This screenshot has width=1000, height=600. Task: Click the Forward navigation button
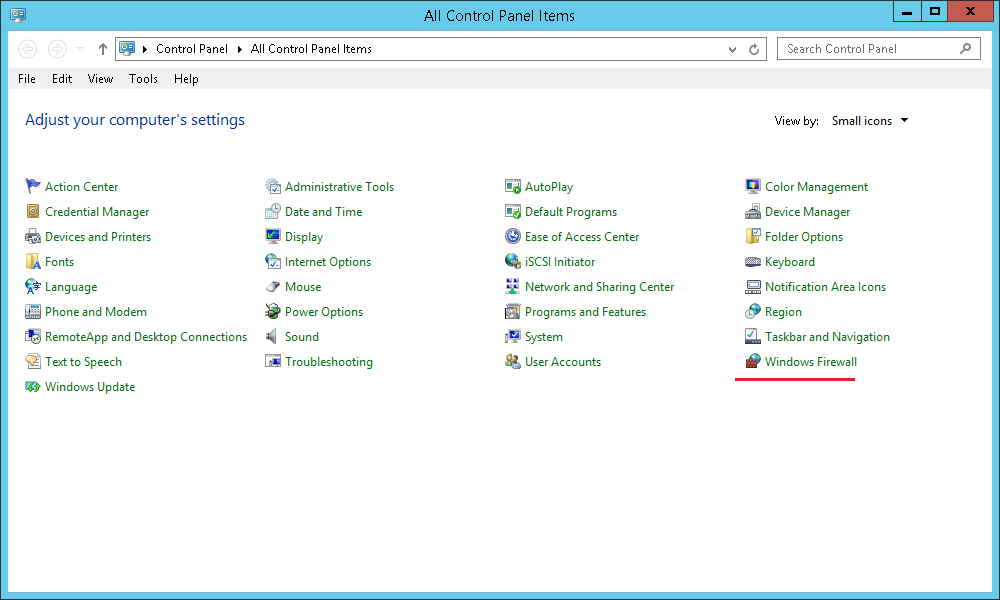click(57, 48)
